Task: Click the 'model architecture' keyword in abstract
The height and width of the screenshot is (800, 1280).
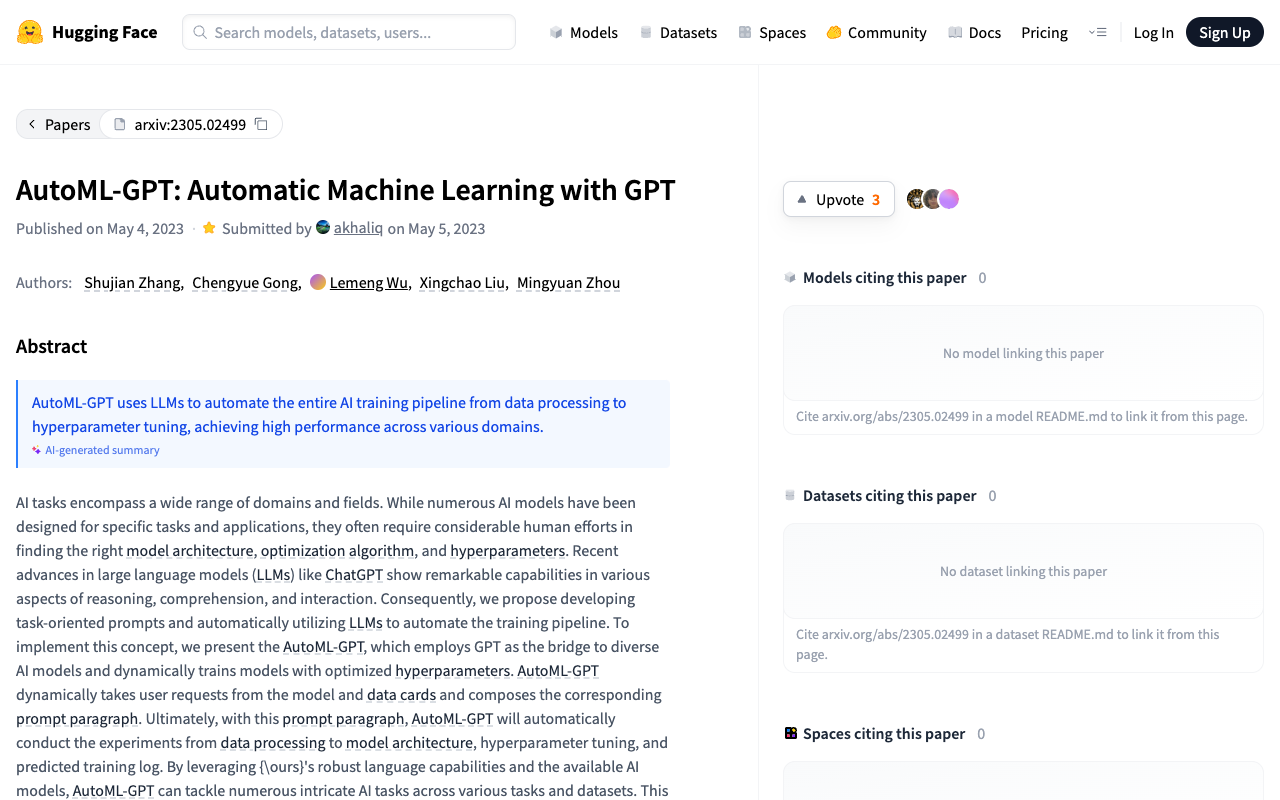Action: (190, 550)
